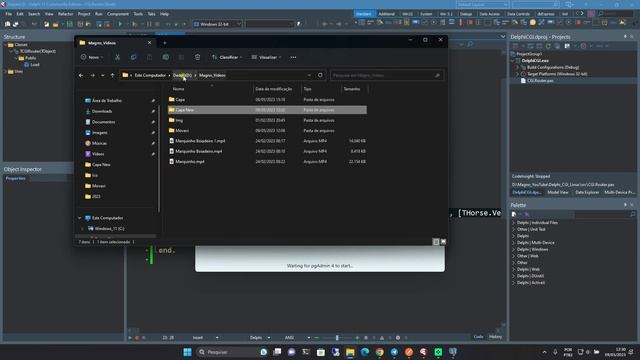Open Google Chrome from the taskbar
The width and height of the screenshot is (640, 360).
(380, 352)
